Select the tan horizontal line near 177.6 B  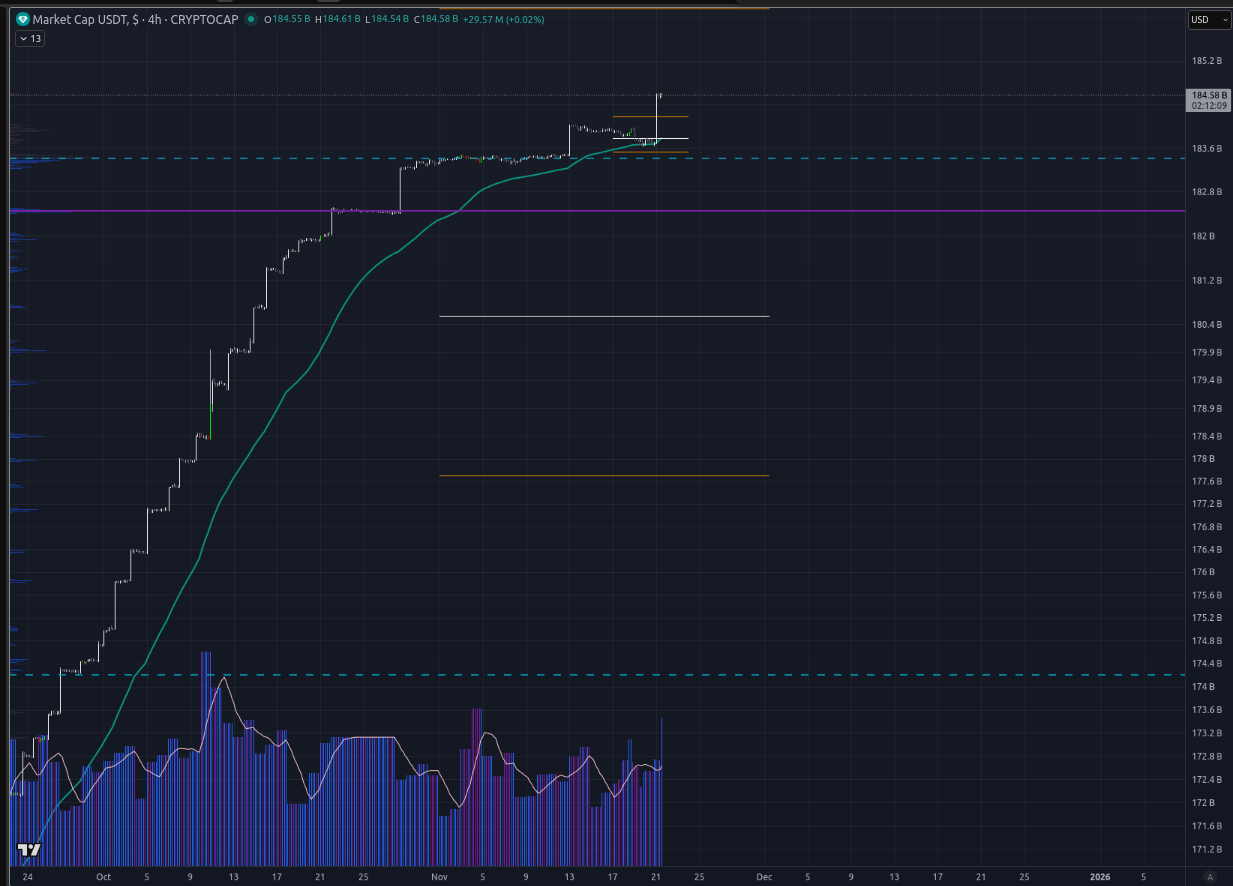click(x=600, y=476)
